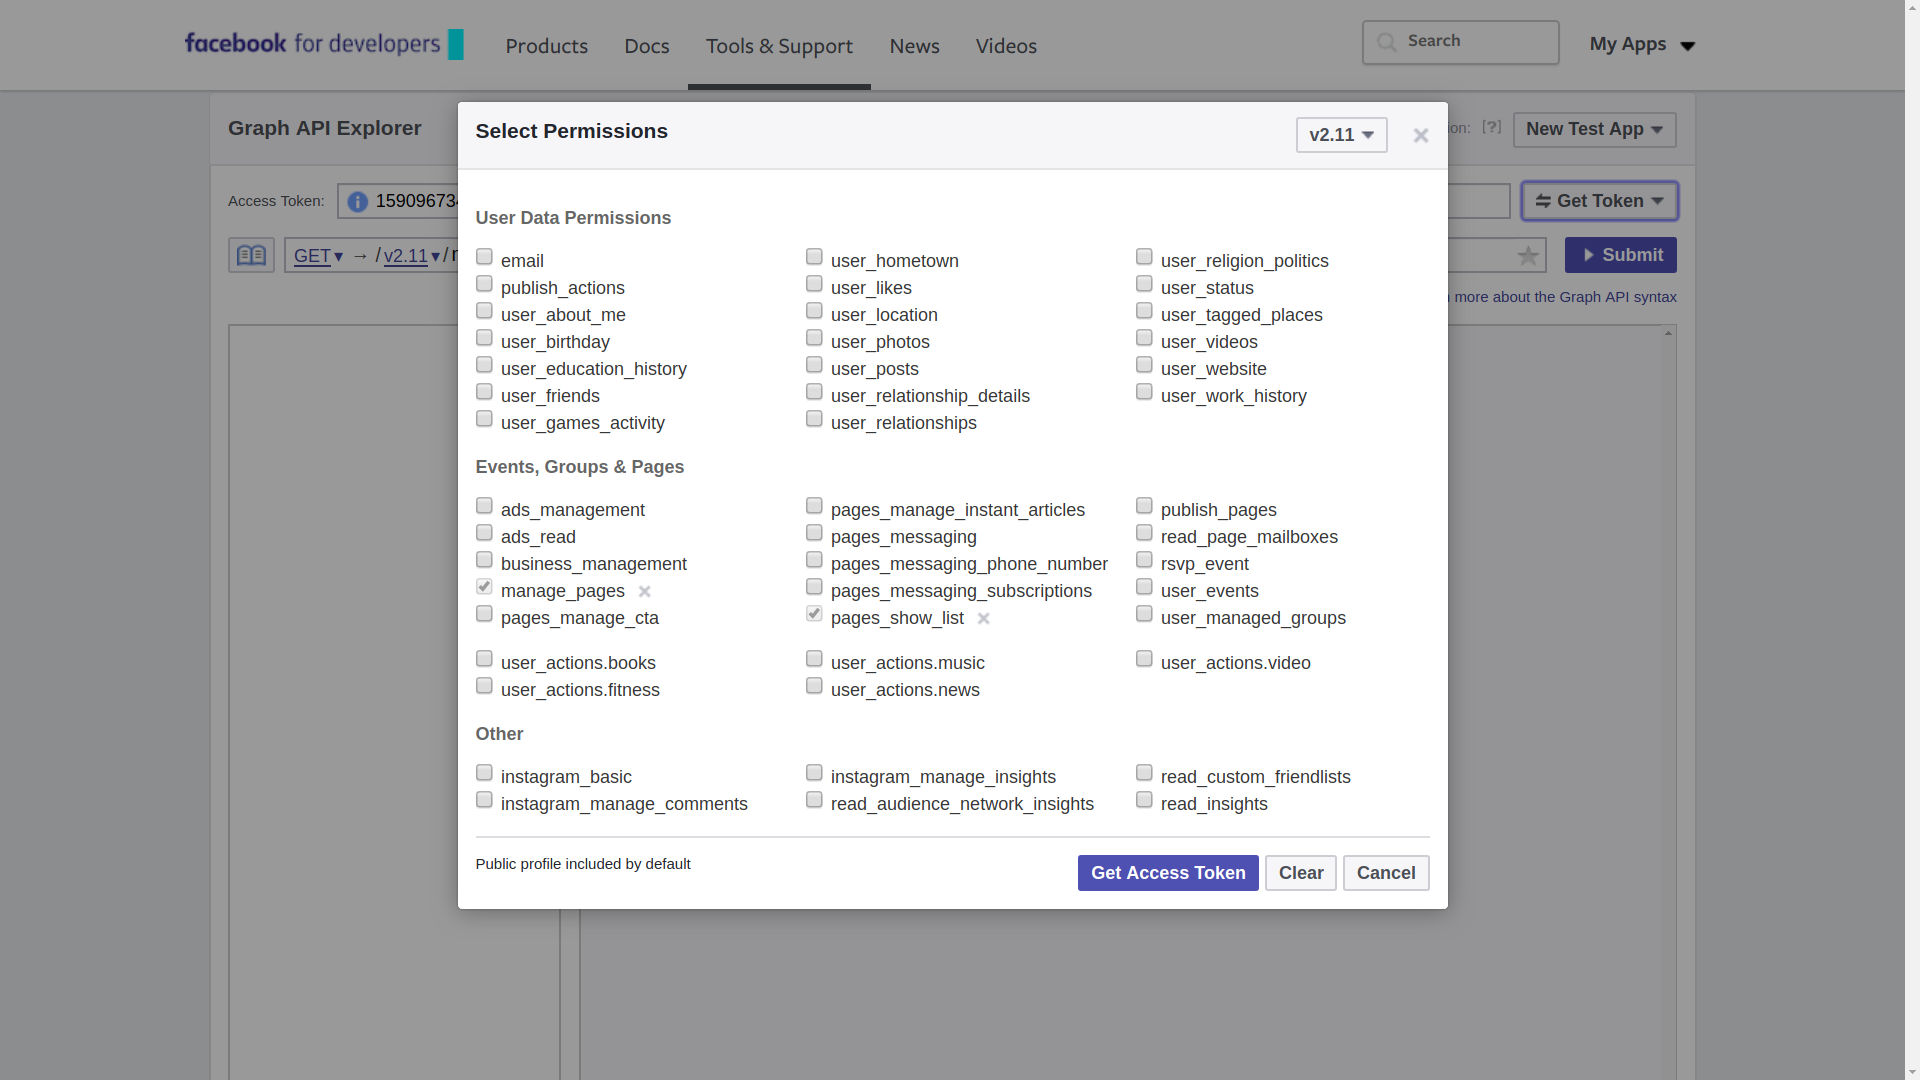
Task: Tick the ads_read checkbox
Action: pos(484,533)
